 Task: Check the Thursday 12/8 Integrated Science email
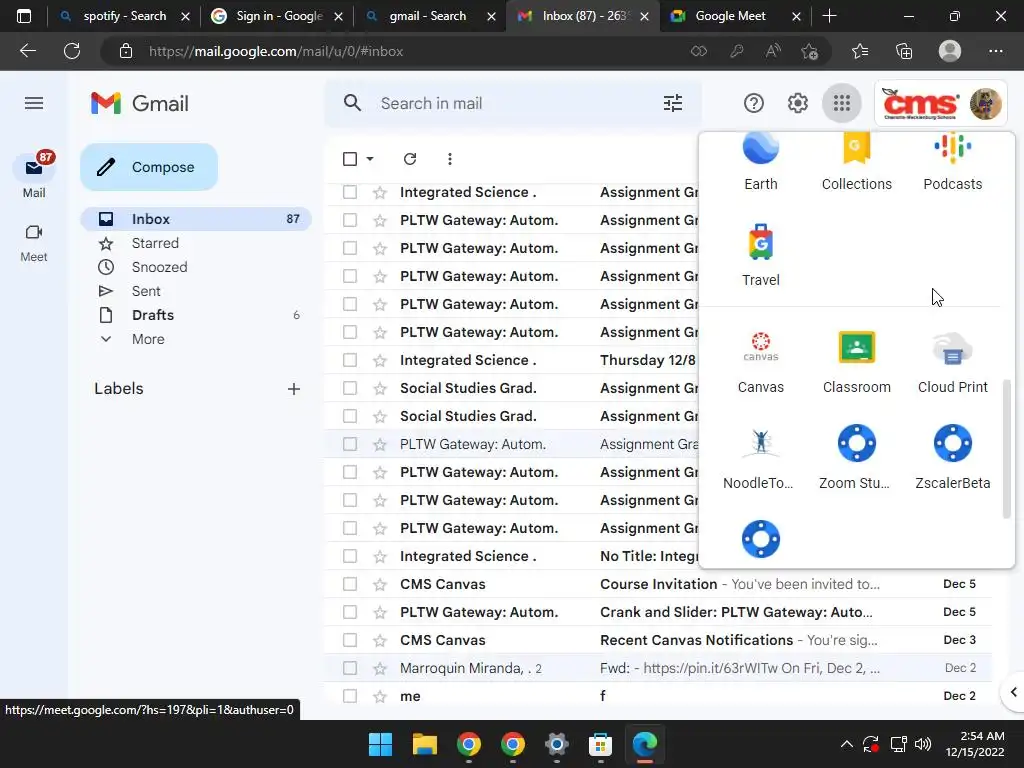[x=350, y=360]
